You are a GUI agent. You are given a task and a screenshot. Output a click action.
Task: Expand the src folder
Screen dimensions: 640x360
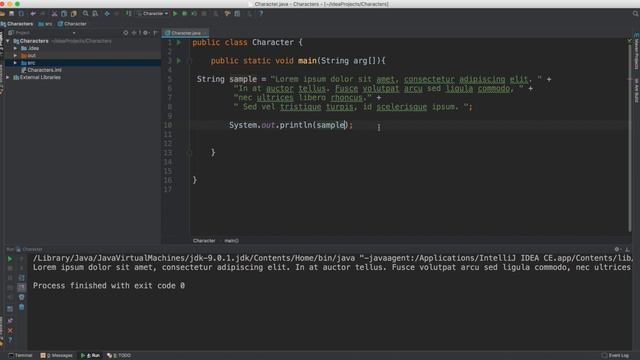pyautogui.click(x=15, y=63)
